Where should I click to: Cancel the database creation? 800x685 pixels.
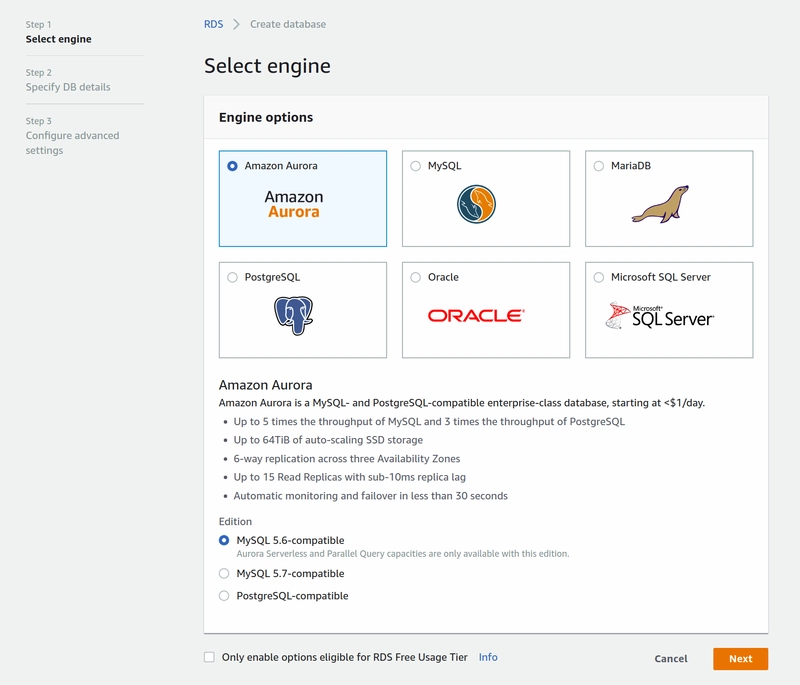pyautogui.click(x=671, y=659)
